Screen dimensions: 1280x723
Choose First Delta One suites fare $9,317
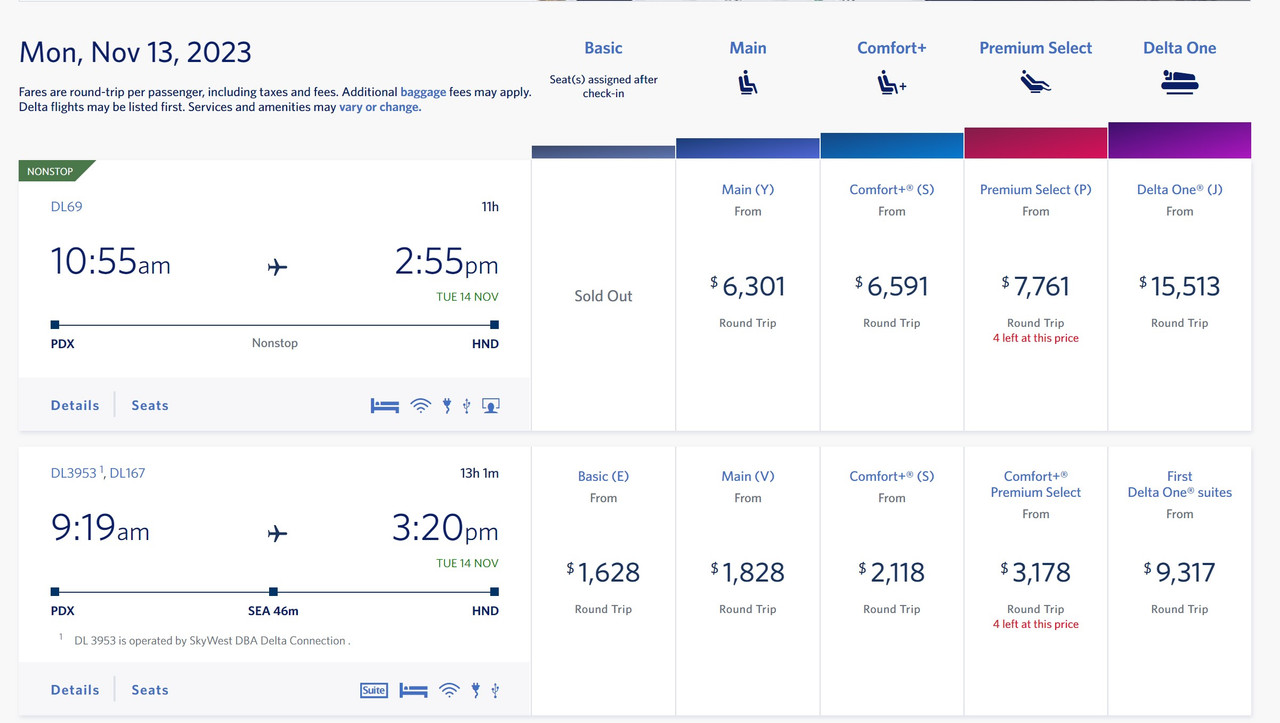coord(1179,581)
